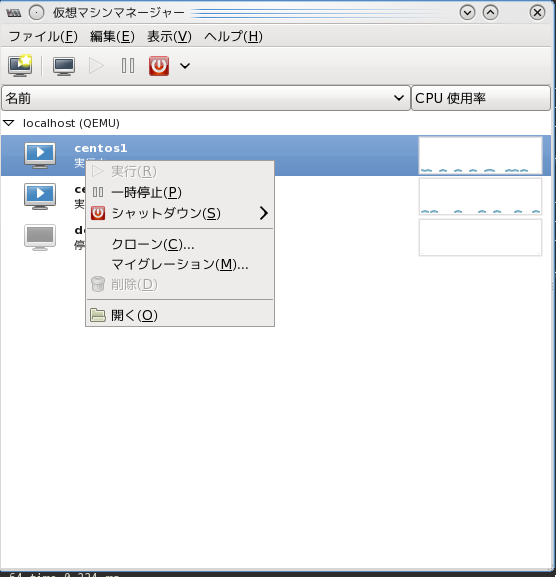Close the 仮想マシンマネージャー window

(537, 13)
